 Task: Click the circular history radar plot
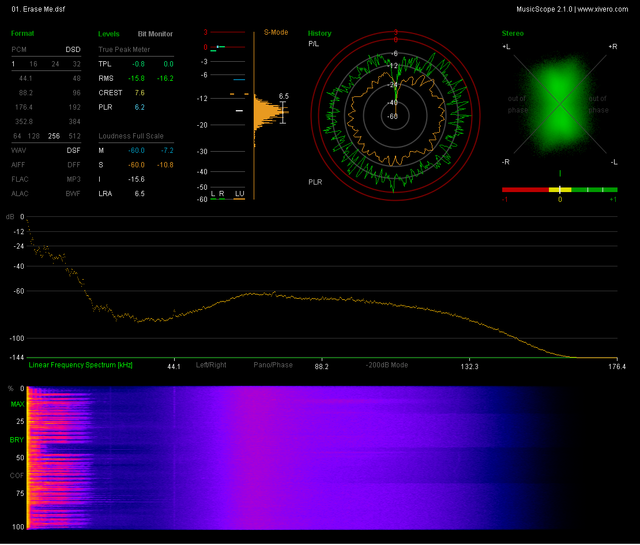[x=395, y=116]
